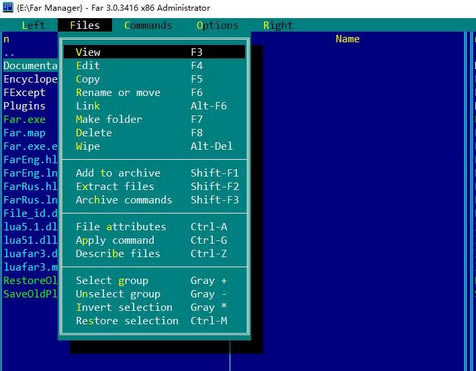
Task: Select the File_id.d file row
Action: pos(30,213)
